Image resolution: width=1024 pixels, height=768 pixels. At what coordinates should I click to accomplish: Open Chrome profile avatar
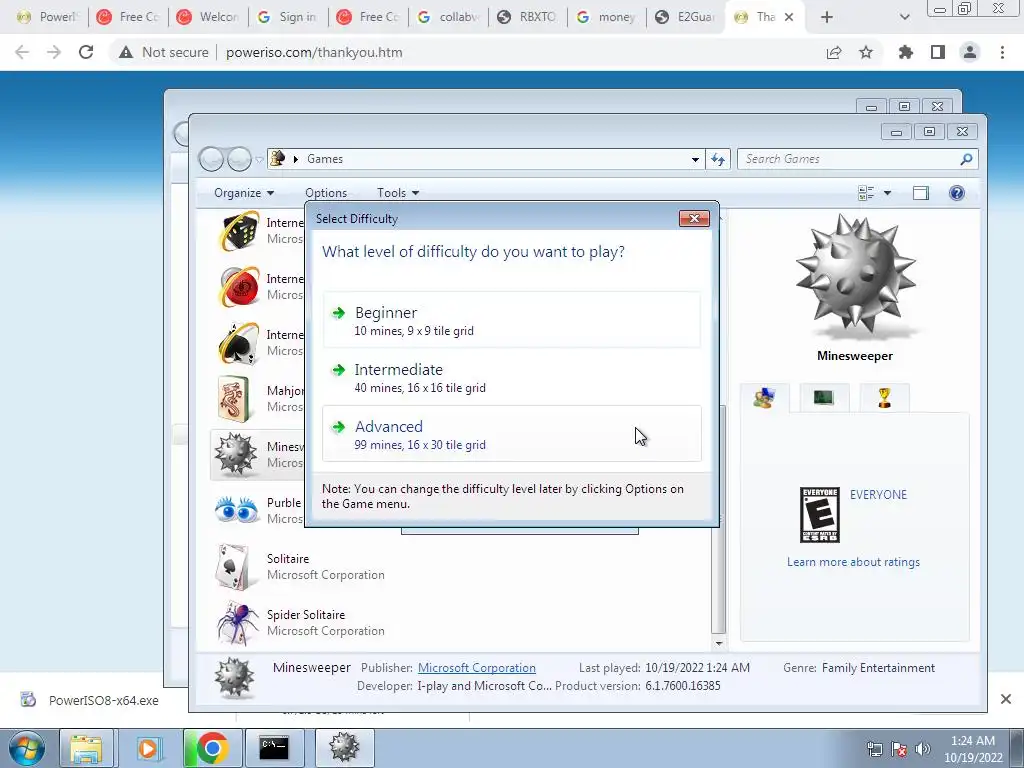tap(970, 52)
